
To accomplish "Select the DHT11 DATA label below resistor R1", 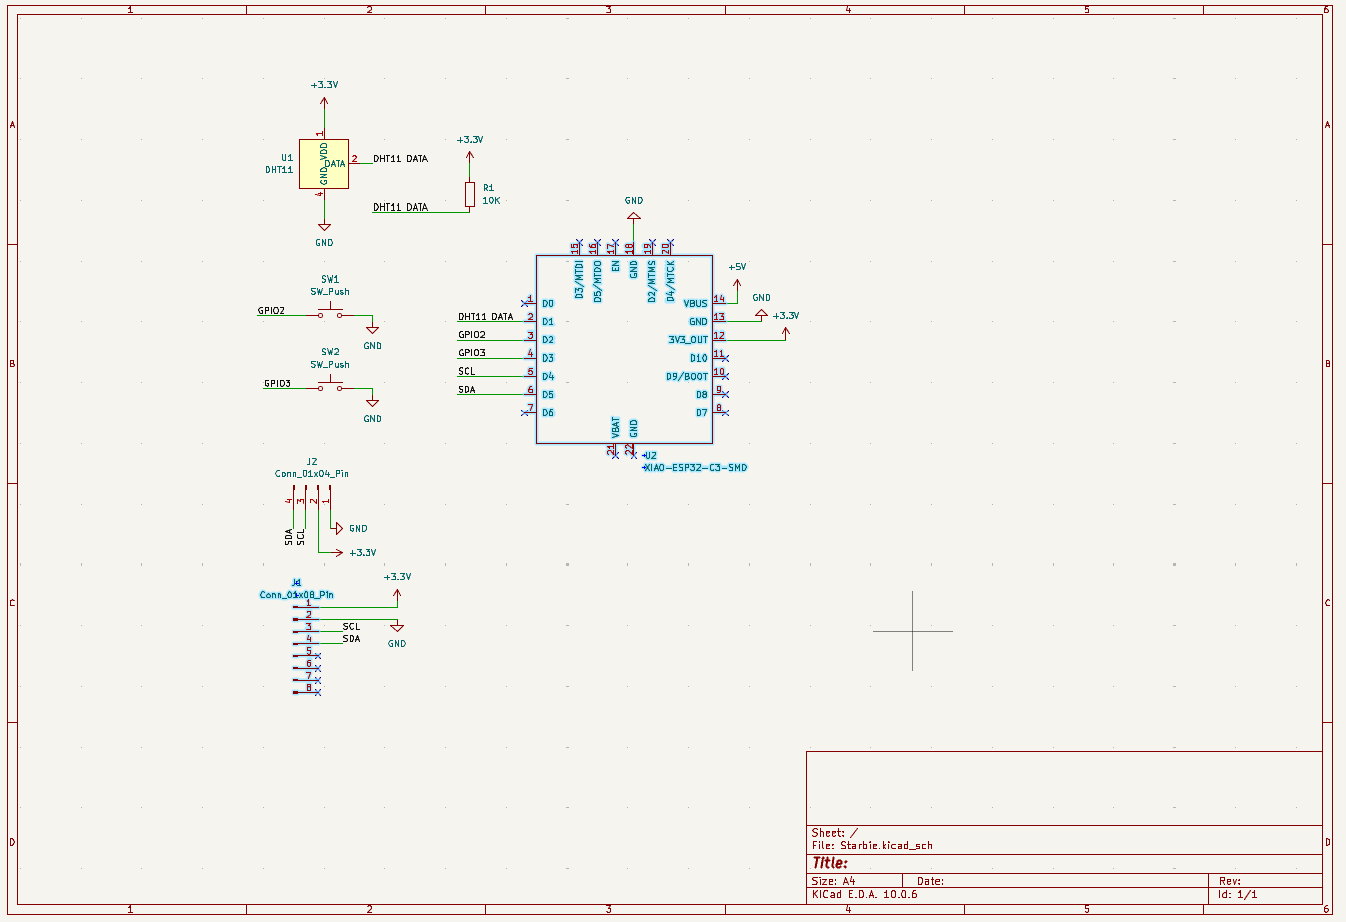I will coord(400,208).
